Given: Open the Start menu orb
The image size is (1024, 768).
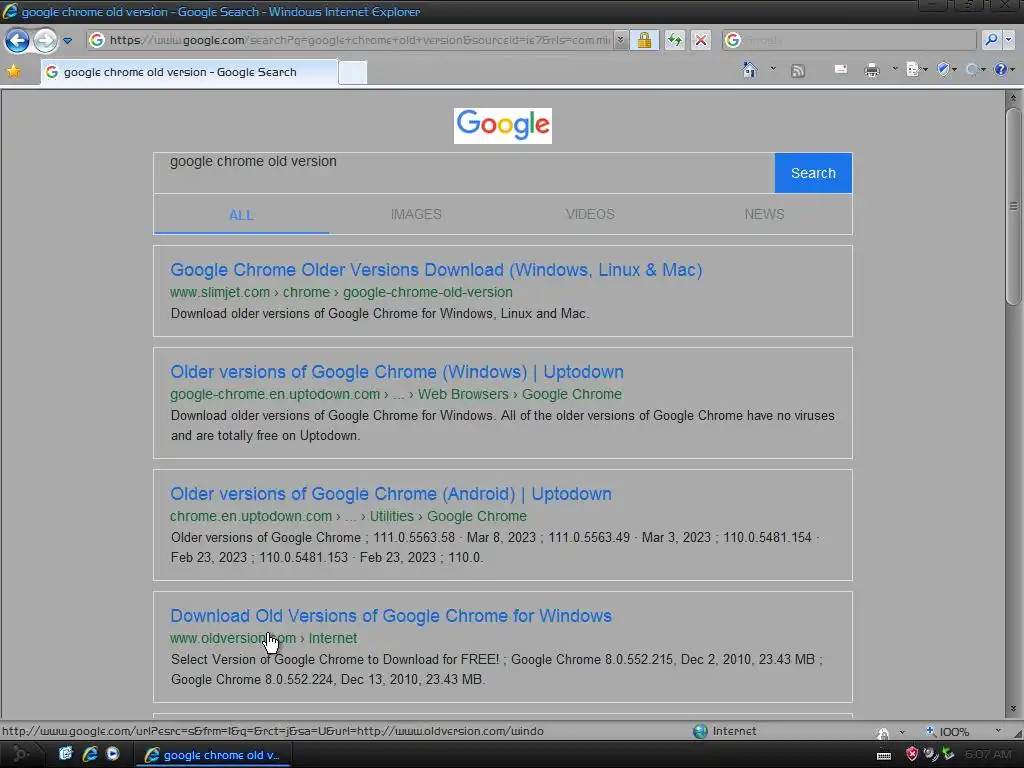Looking at the screenshot, I should [20, 754].
